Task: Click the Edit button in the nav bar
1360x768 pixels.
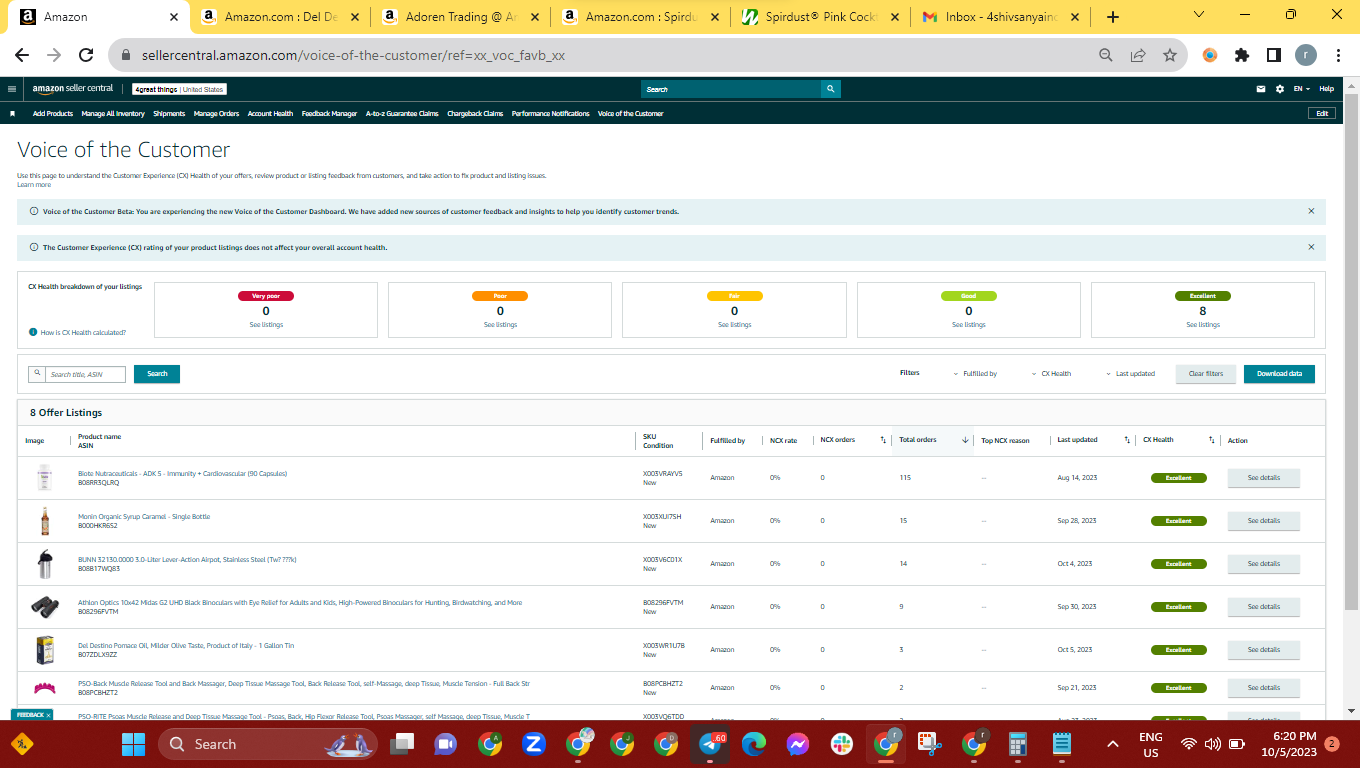Action: point(1322,114)
